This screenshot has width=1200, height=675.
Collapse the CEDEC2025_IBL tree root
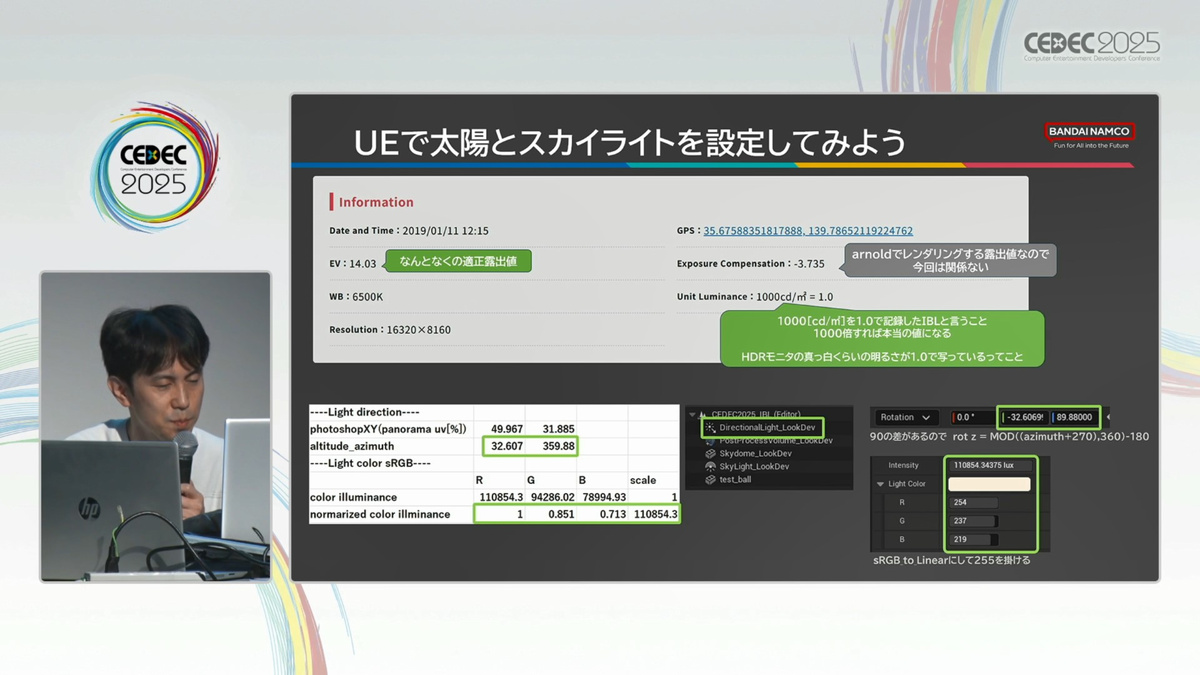[692, 414]
